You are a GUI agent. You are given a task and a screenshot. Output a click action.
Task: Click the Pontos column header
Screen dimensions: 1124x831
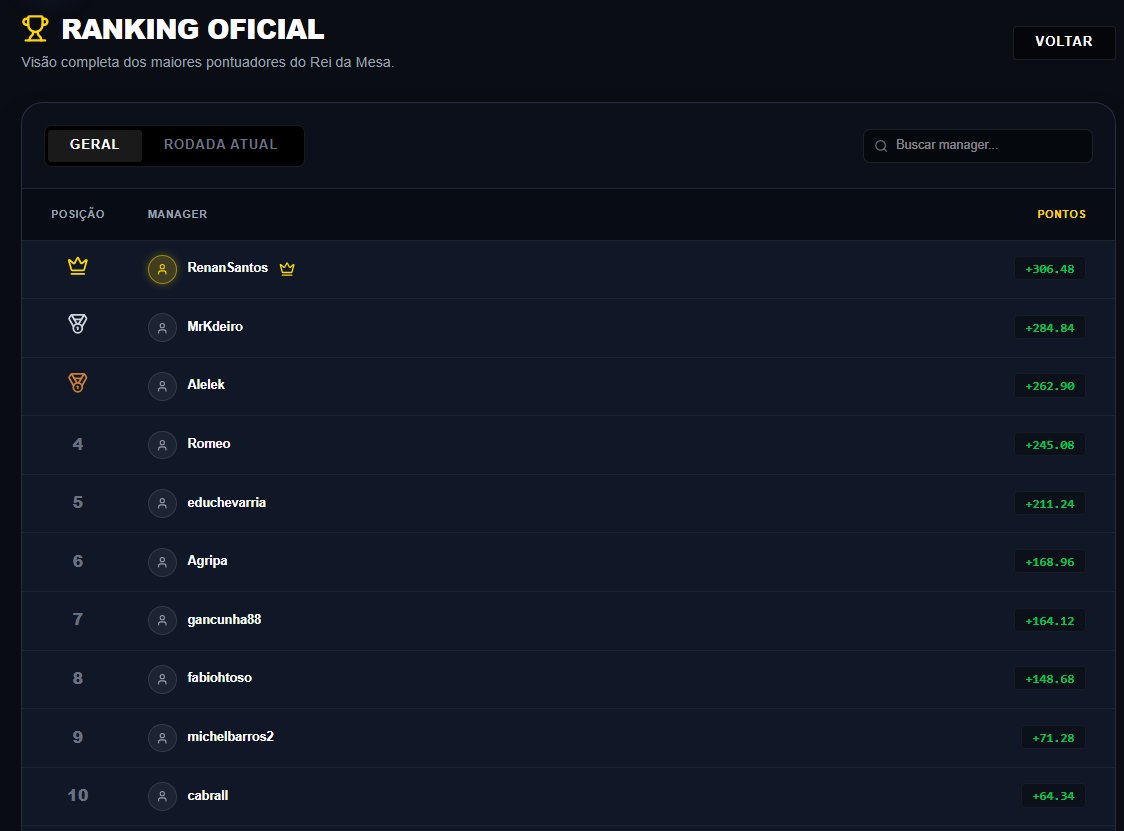click(1062, 214)
